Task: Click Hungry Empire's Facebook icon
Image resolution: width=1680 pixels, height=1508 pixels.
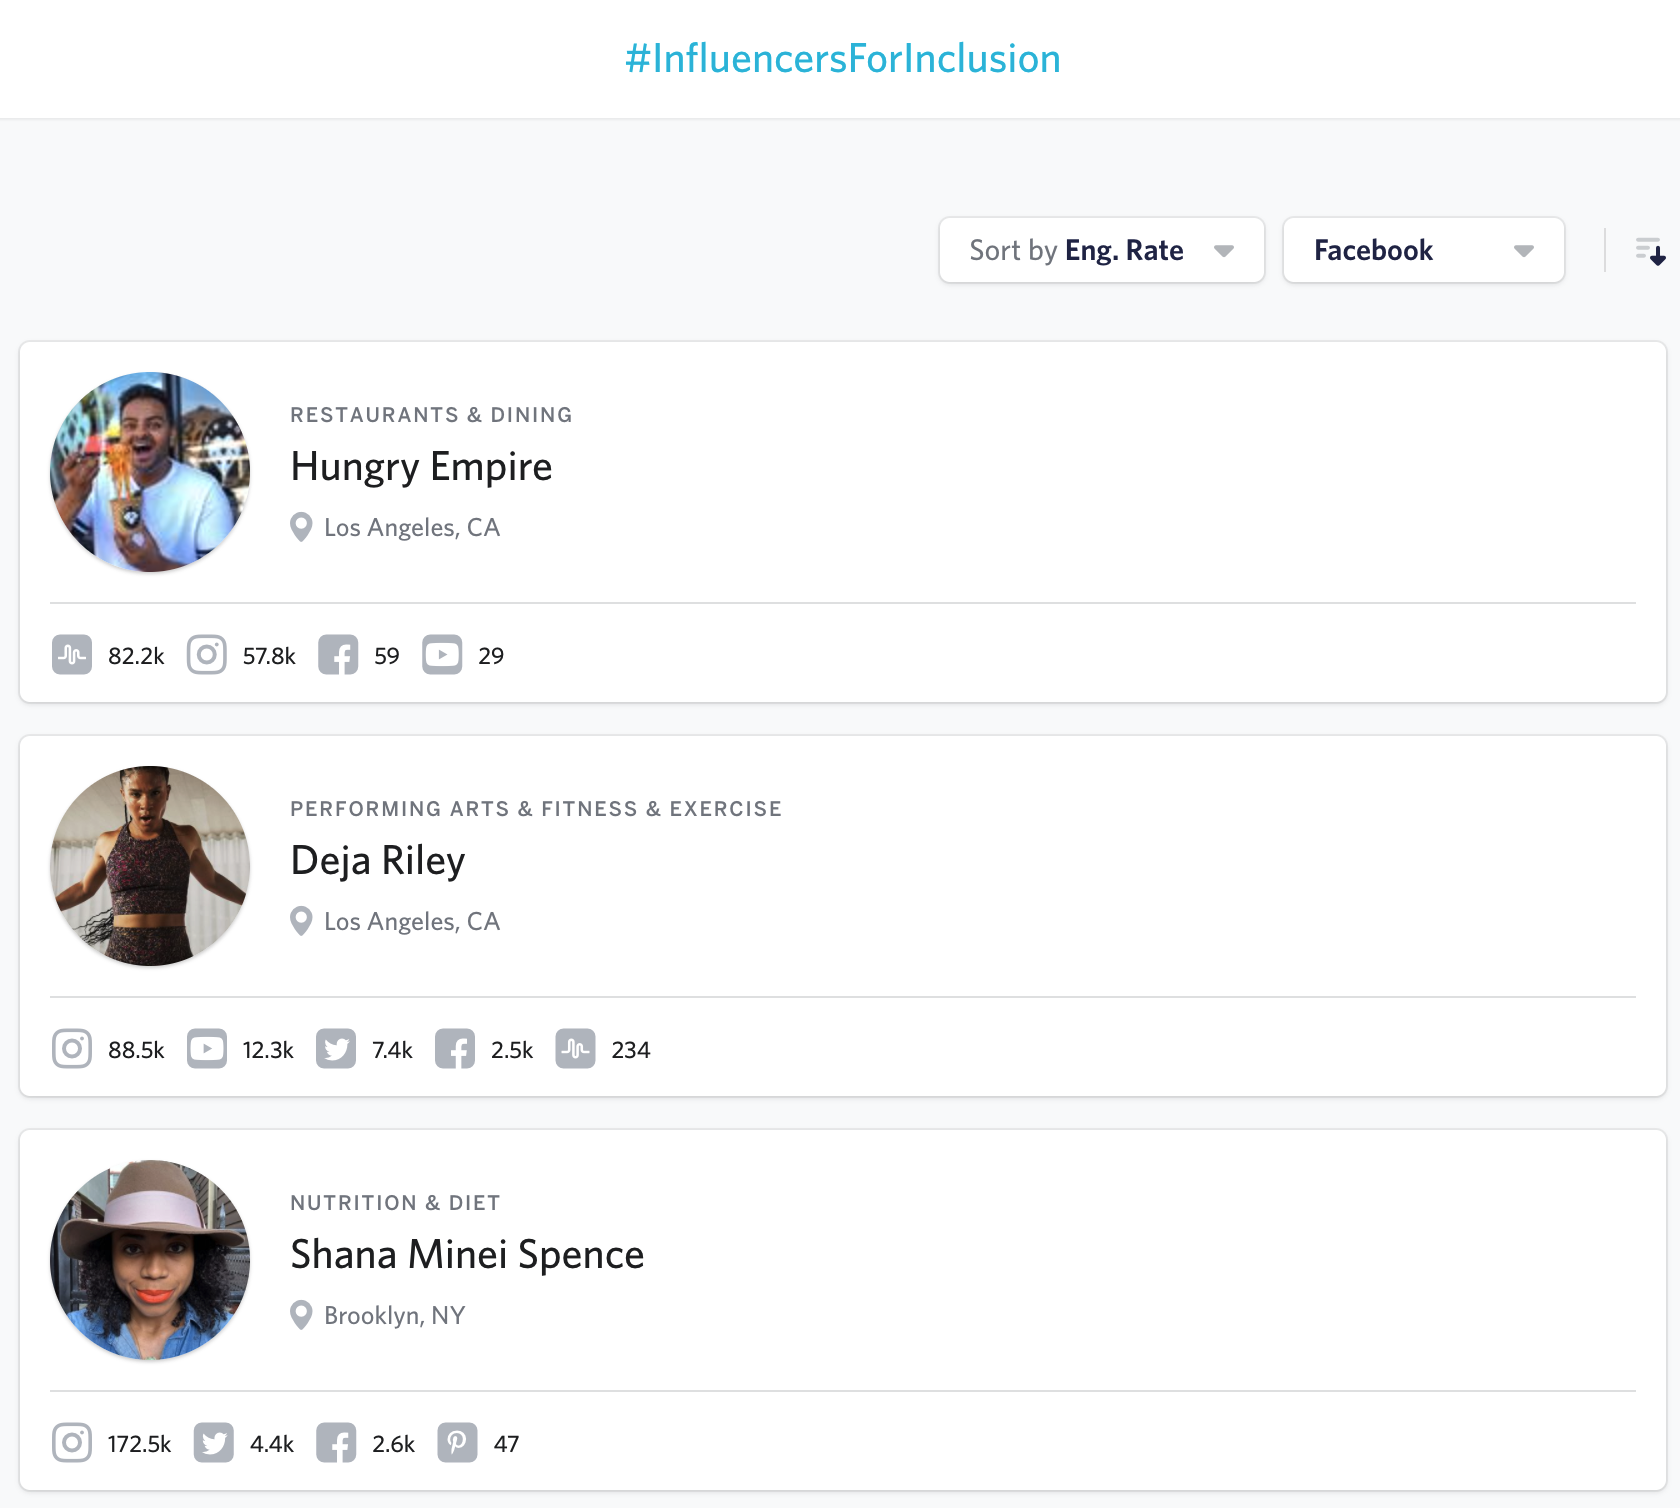Action: [x=338, y=655]
